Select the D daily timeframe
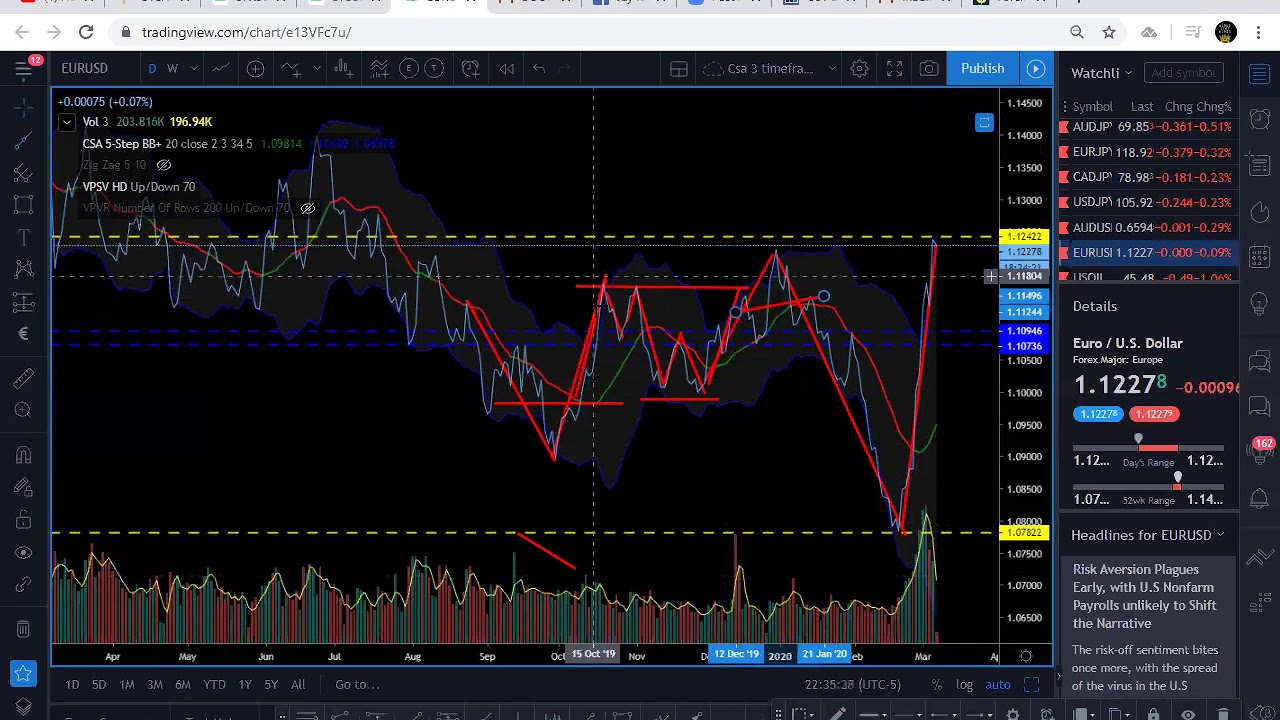The image size is (1280, 720). tap(152, 68)
